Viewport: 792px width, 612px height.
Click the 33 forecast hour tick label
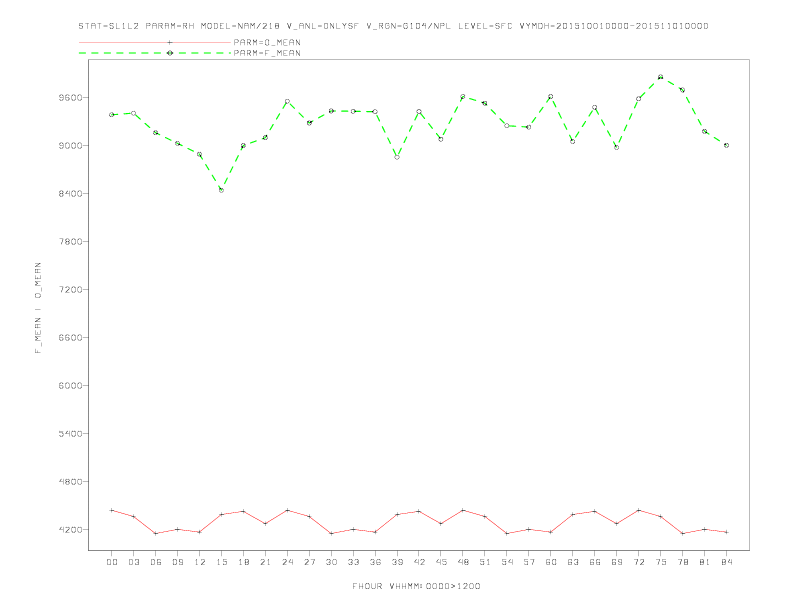point(353,562)
